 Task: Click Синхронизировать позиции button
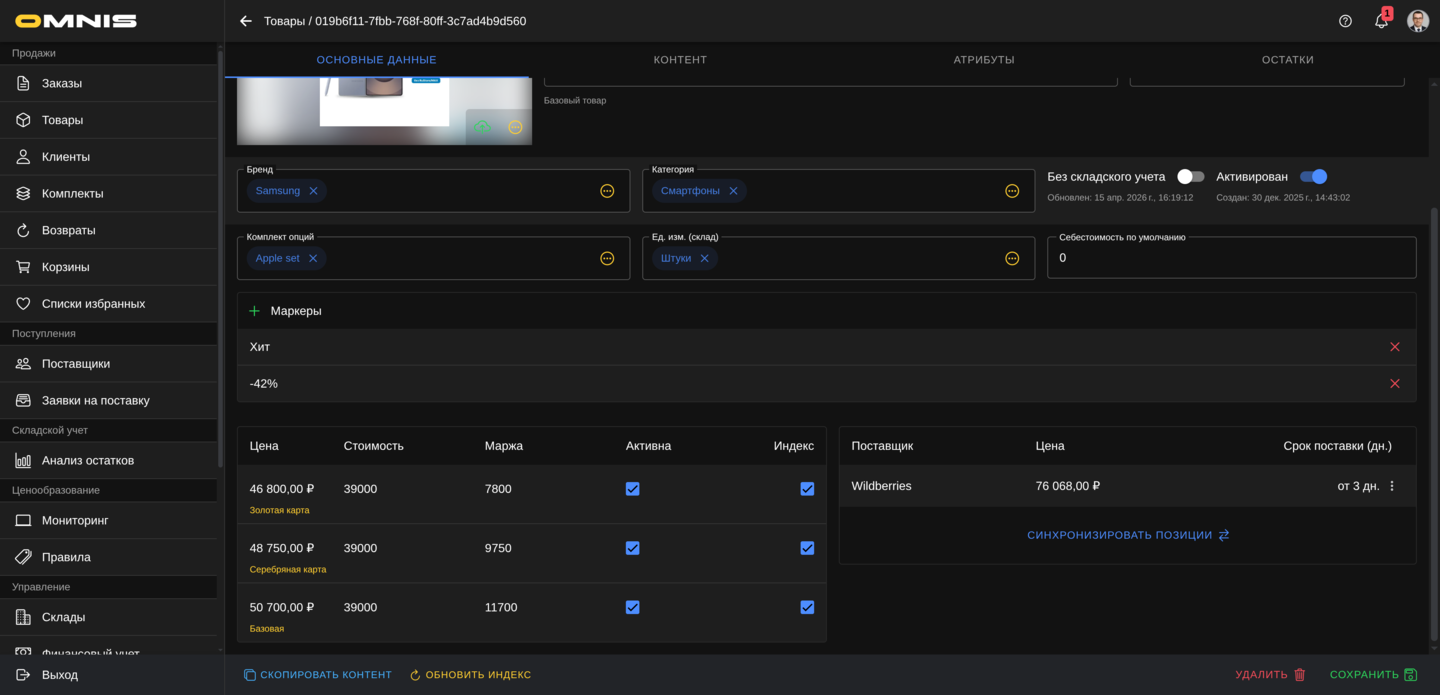click(x=1127, y=535)
